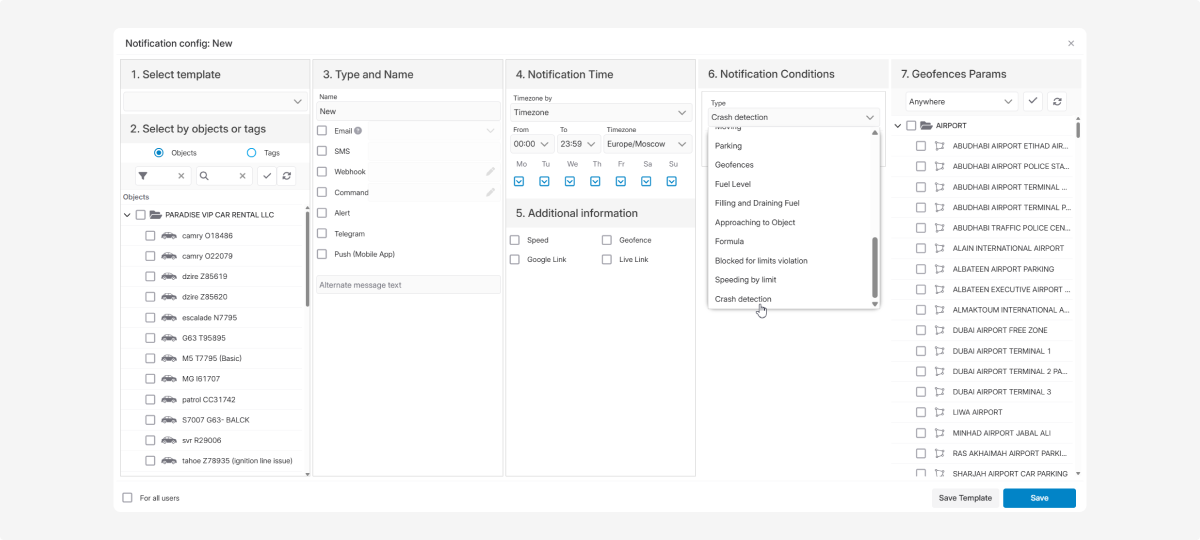Click the Save Template button
The image size is (1200, 540).
point(964,498)
